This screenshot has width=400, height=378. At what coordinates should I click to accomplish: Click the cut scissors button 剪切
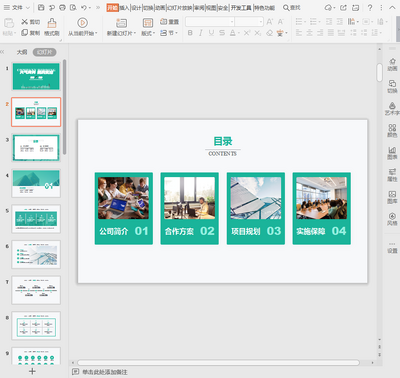[x=31, y=22]
